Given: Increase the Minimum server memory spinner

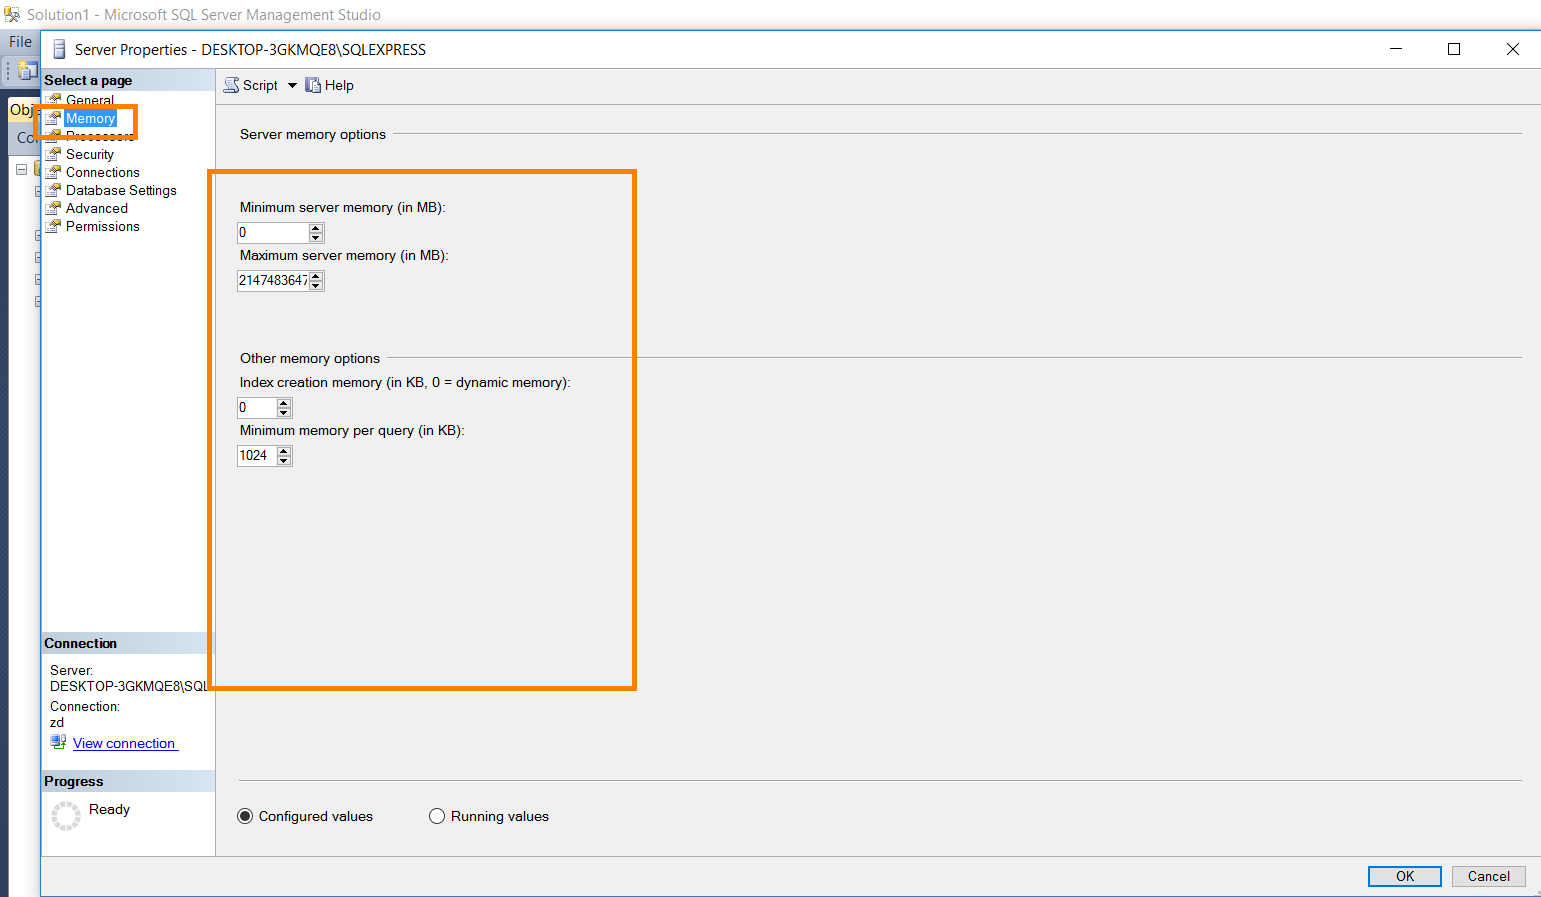Looking at the screenshot, I should point(316,228).
